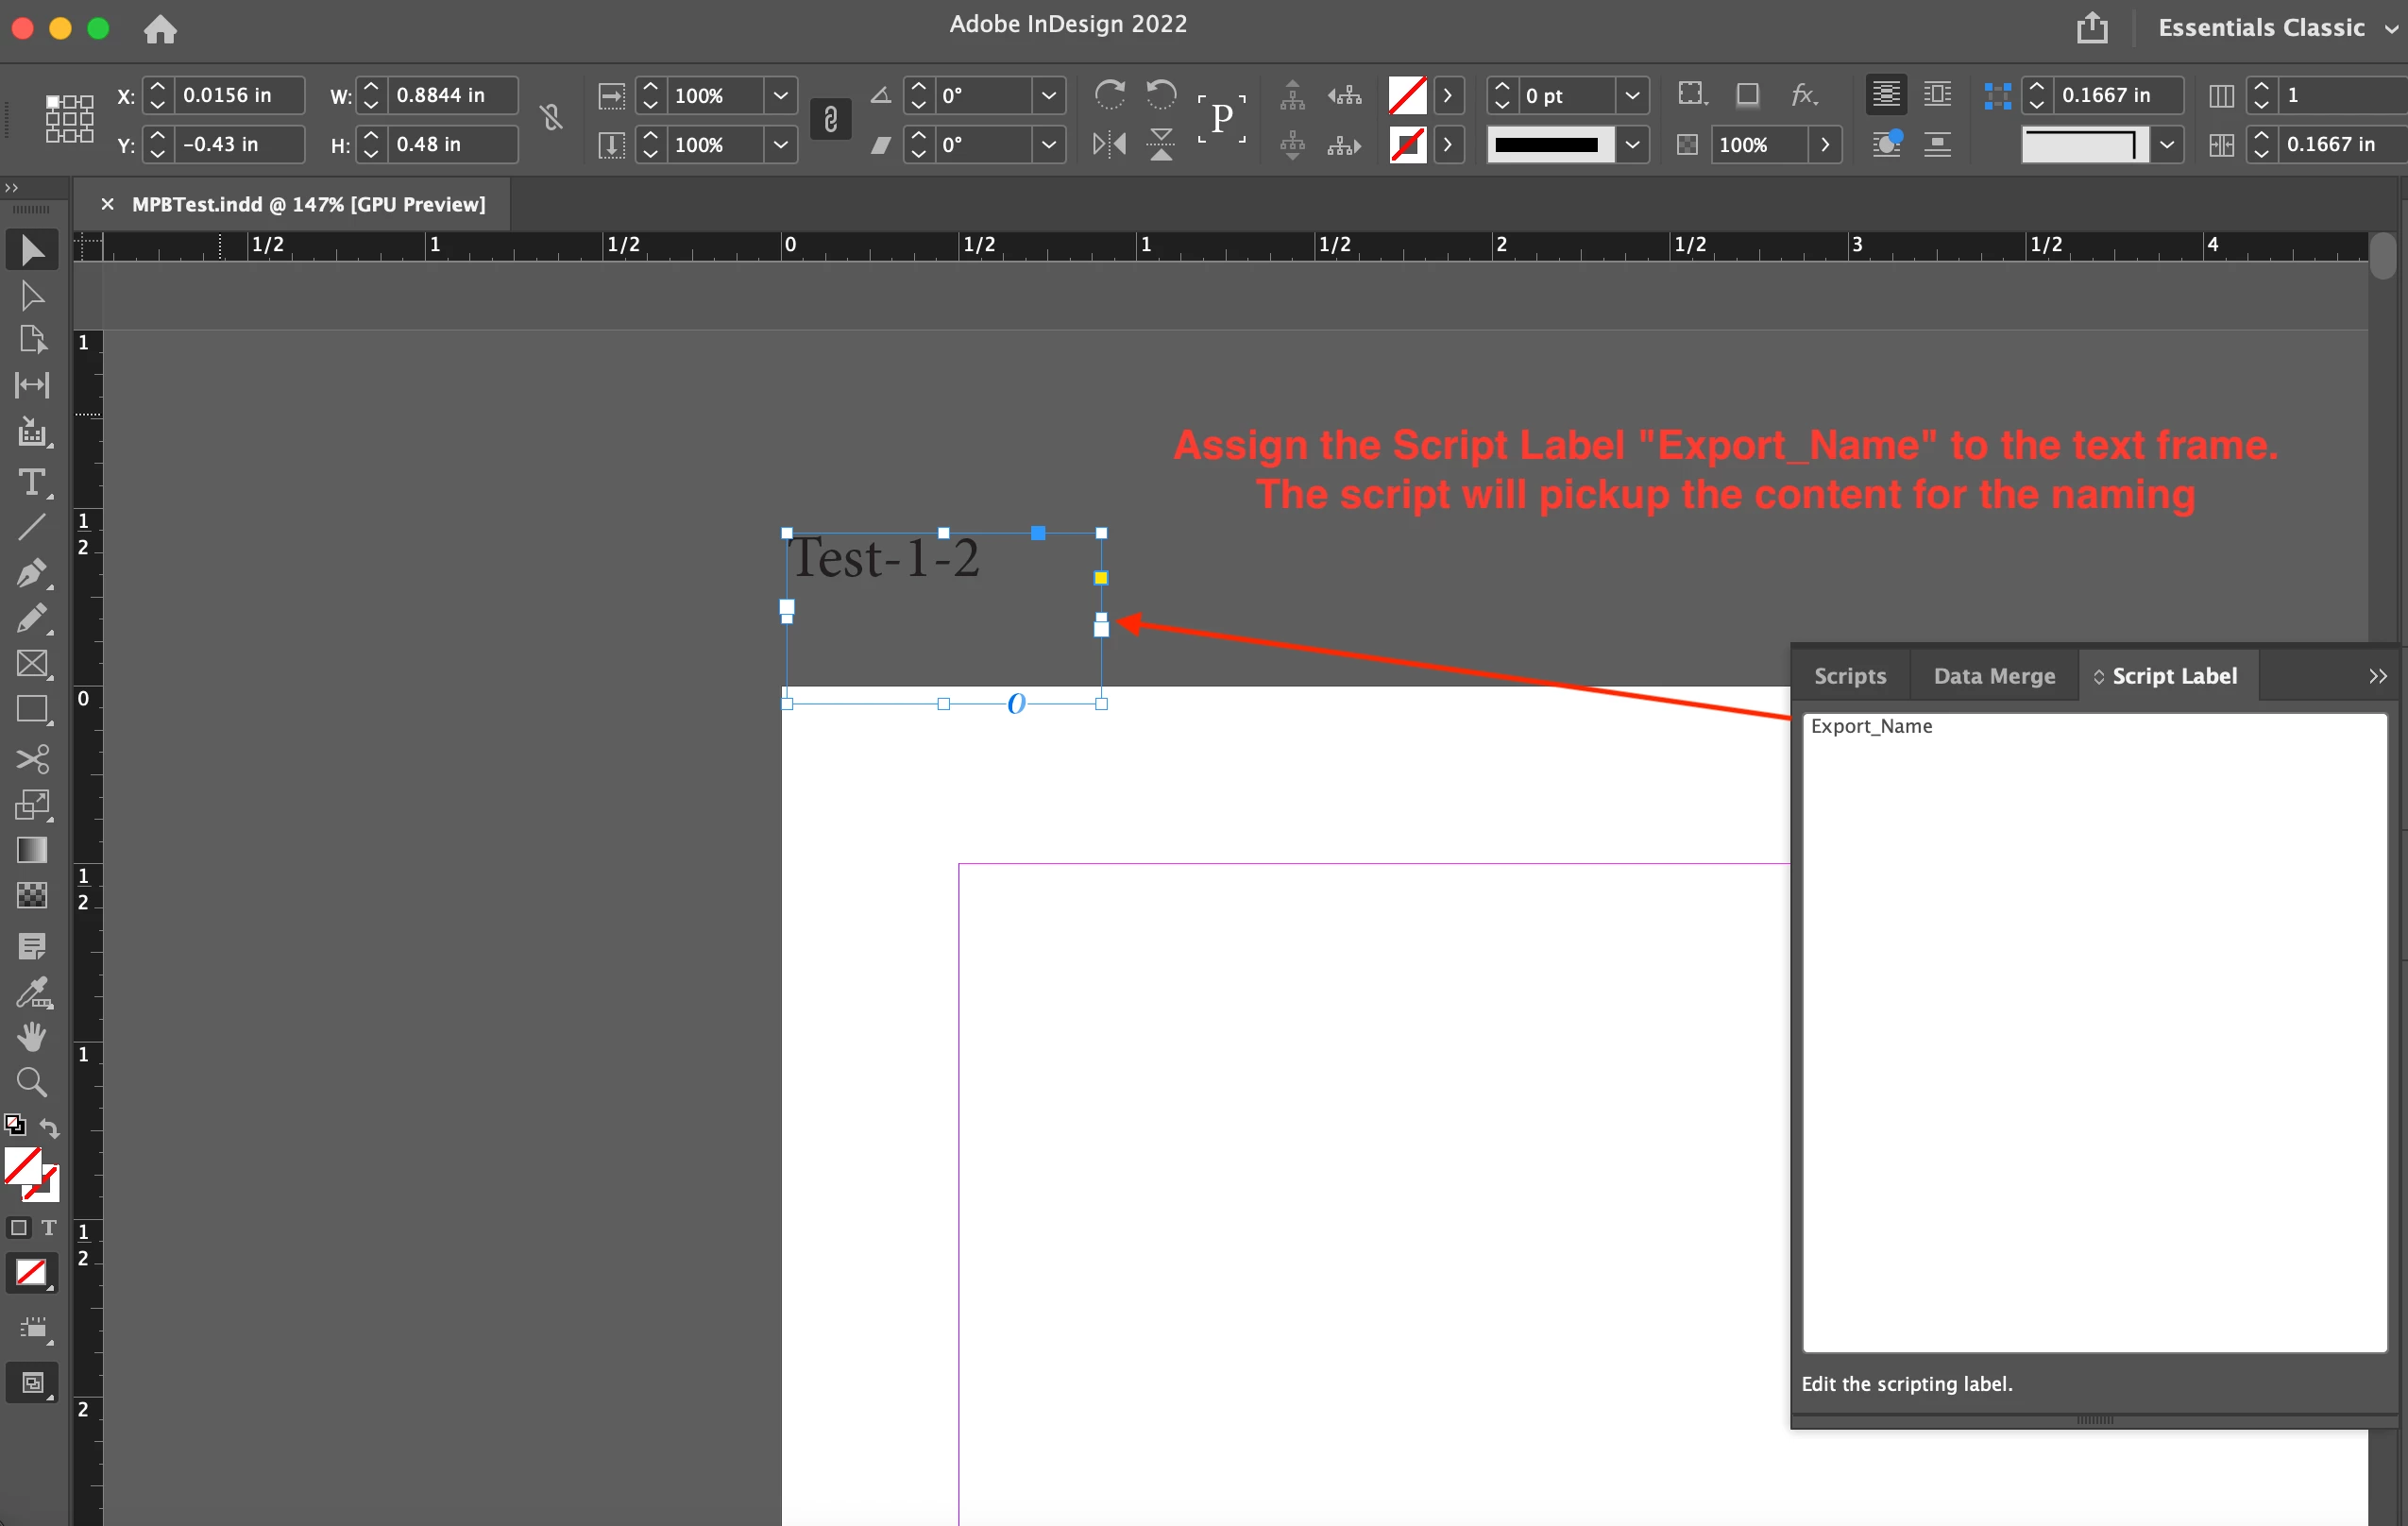
Task: Click the Gradient Swatch tool
Action: point(32,850)
